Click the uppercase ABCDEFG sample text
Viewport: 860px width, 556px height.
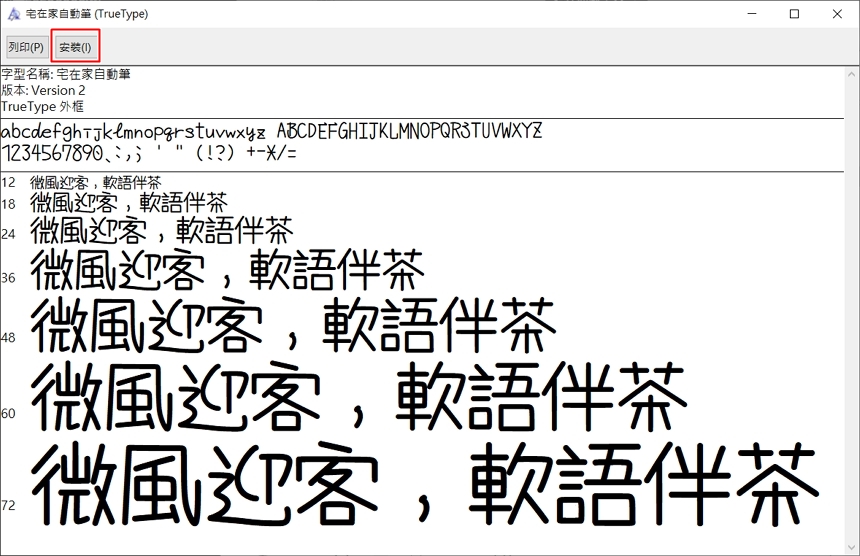(x=409, y=131)
